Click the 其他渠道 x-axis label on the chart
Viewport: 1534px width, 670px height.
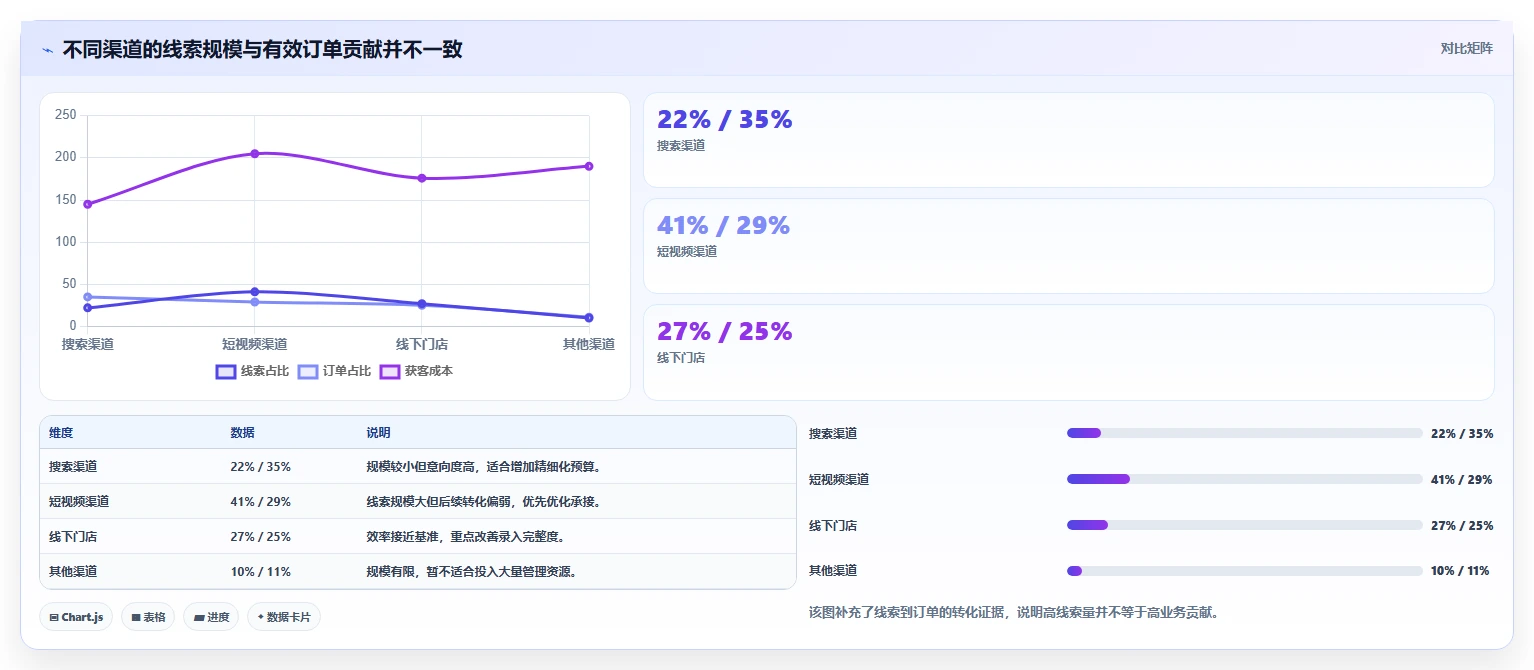point(589,344)
